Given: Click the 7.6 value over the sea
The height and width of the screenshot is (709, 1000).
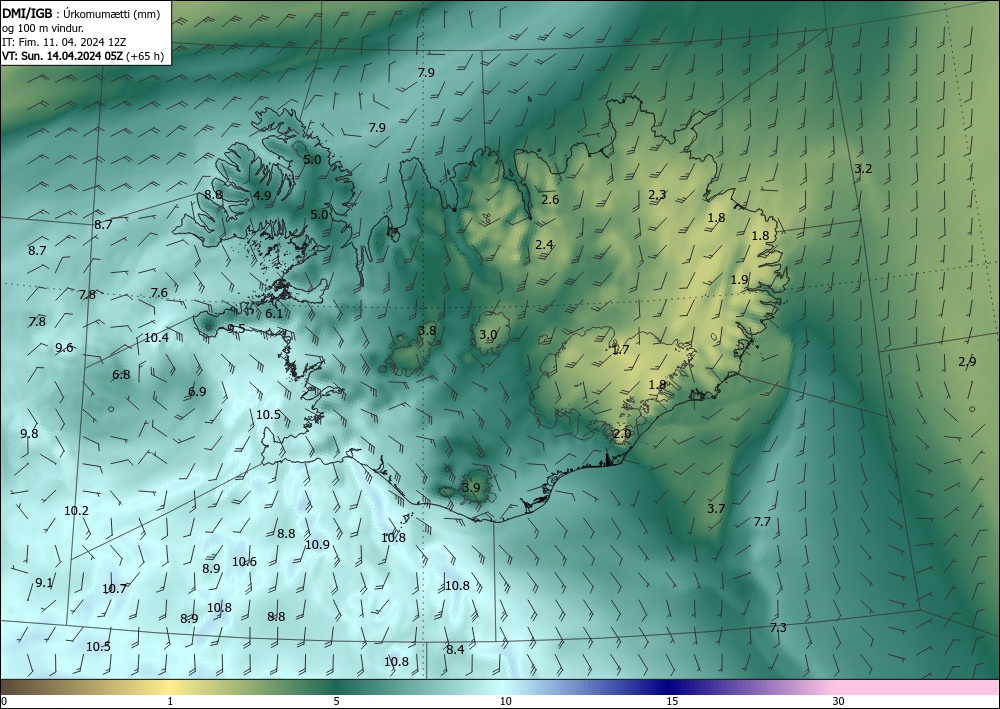Looking at the screenshot, I should 159,293.
